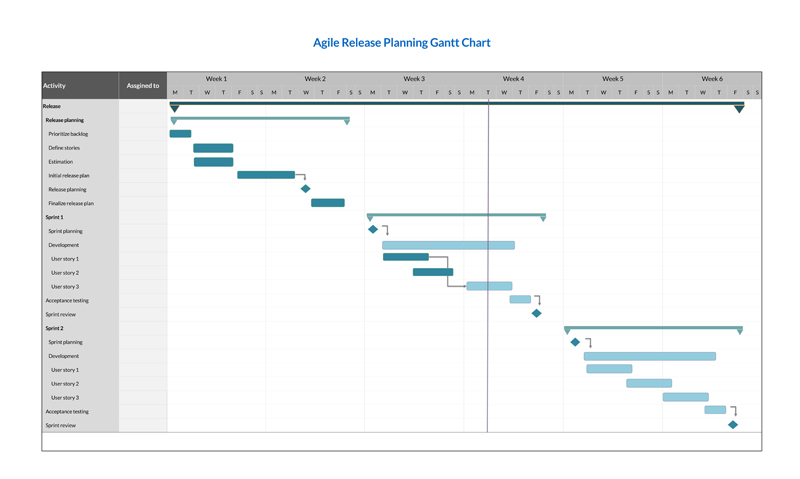The height and width of the screenshot is (479, 800).
Task: Click the Release summary bar start triangle
Action: (175, 108)
